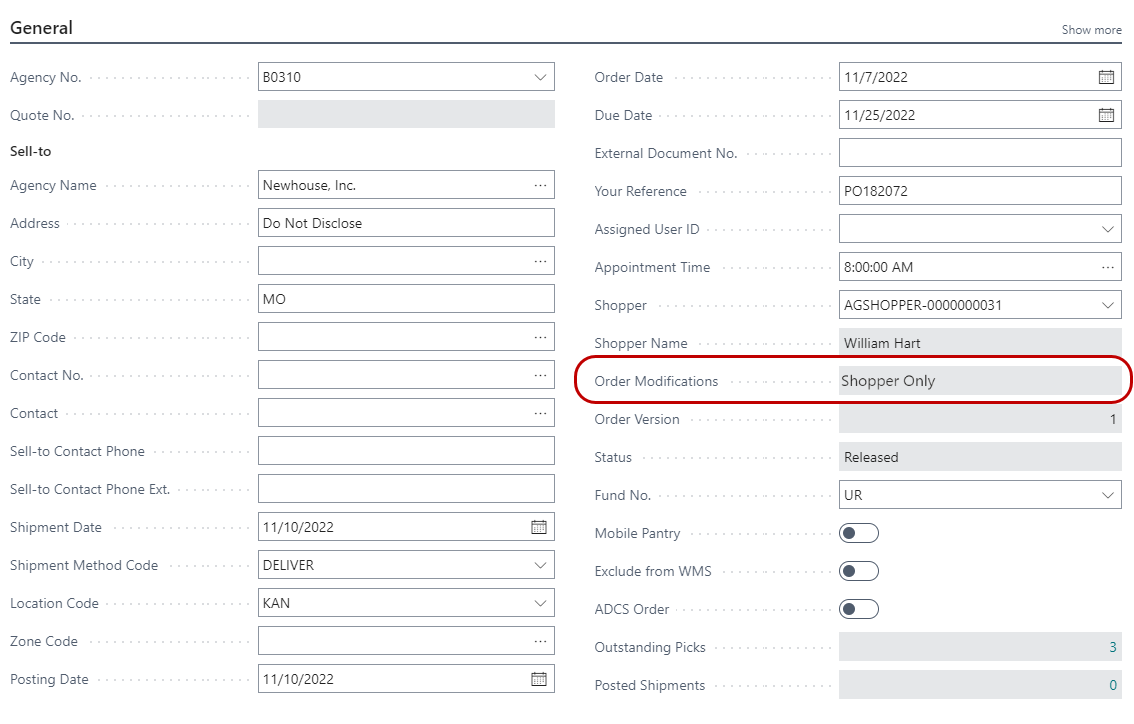The height and width of the screenshot is (724, 1134).
Task: Click the Agency Name lookup ellipsis
Action: click(540, 185)
